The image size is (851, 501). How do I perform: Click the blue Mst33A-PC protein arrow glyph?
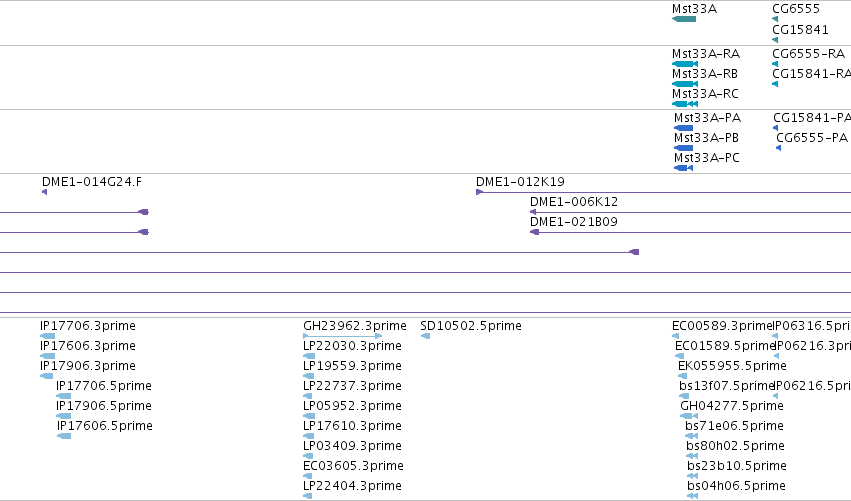pos(683,168)
